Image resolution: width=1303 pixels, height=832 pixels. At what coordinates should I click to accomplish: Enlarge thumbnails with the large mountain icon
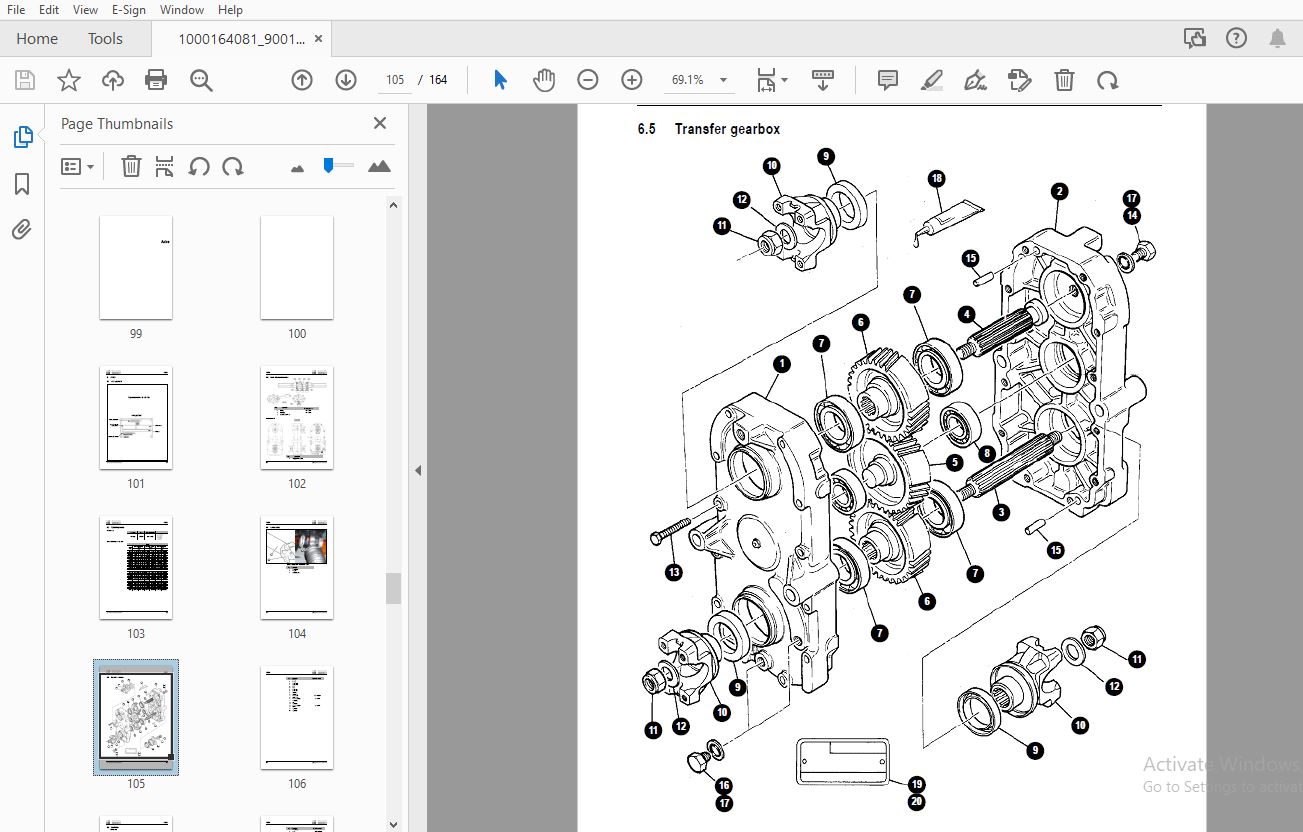click(379, 166)
